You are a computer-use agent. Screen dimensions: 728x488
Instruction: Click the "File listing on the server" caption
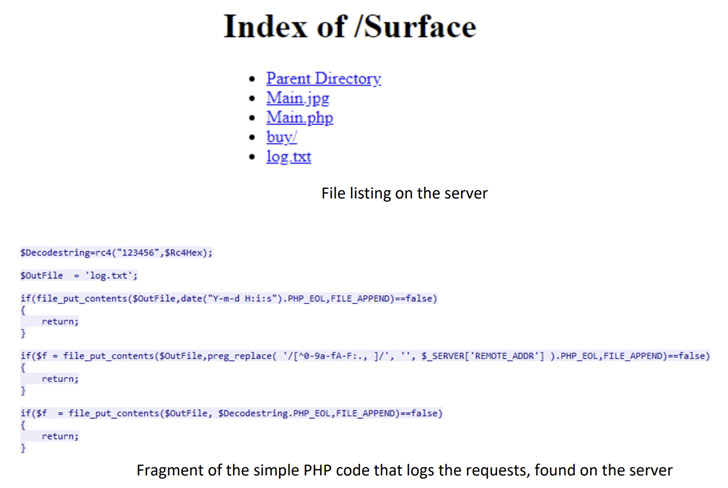tap(404, 193)
